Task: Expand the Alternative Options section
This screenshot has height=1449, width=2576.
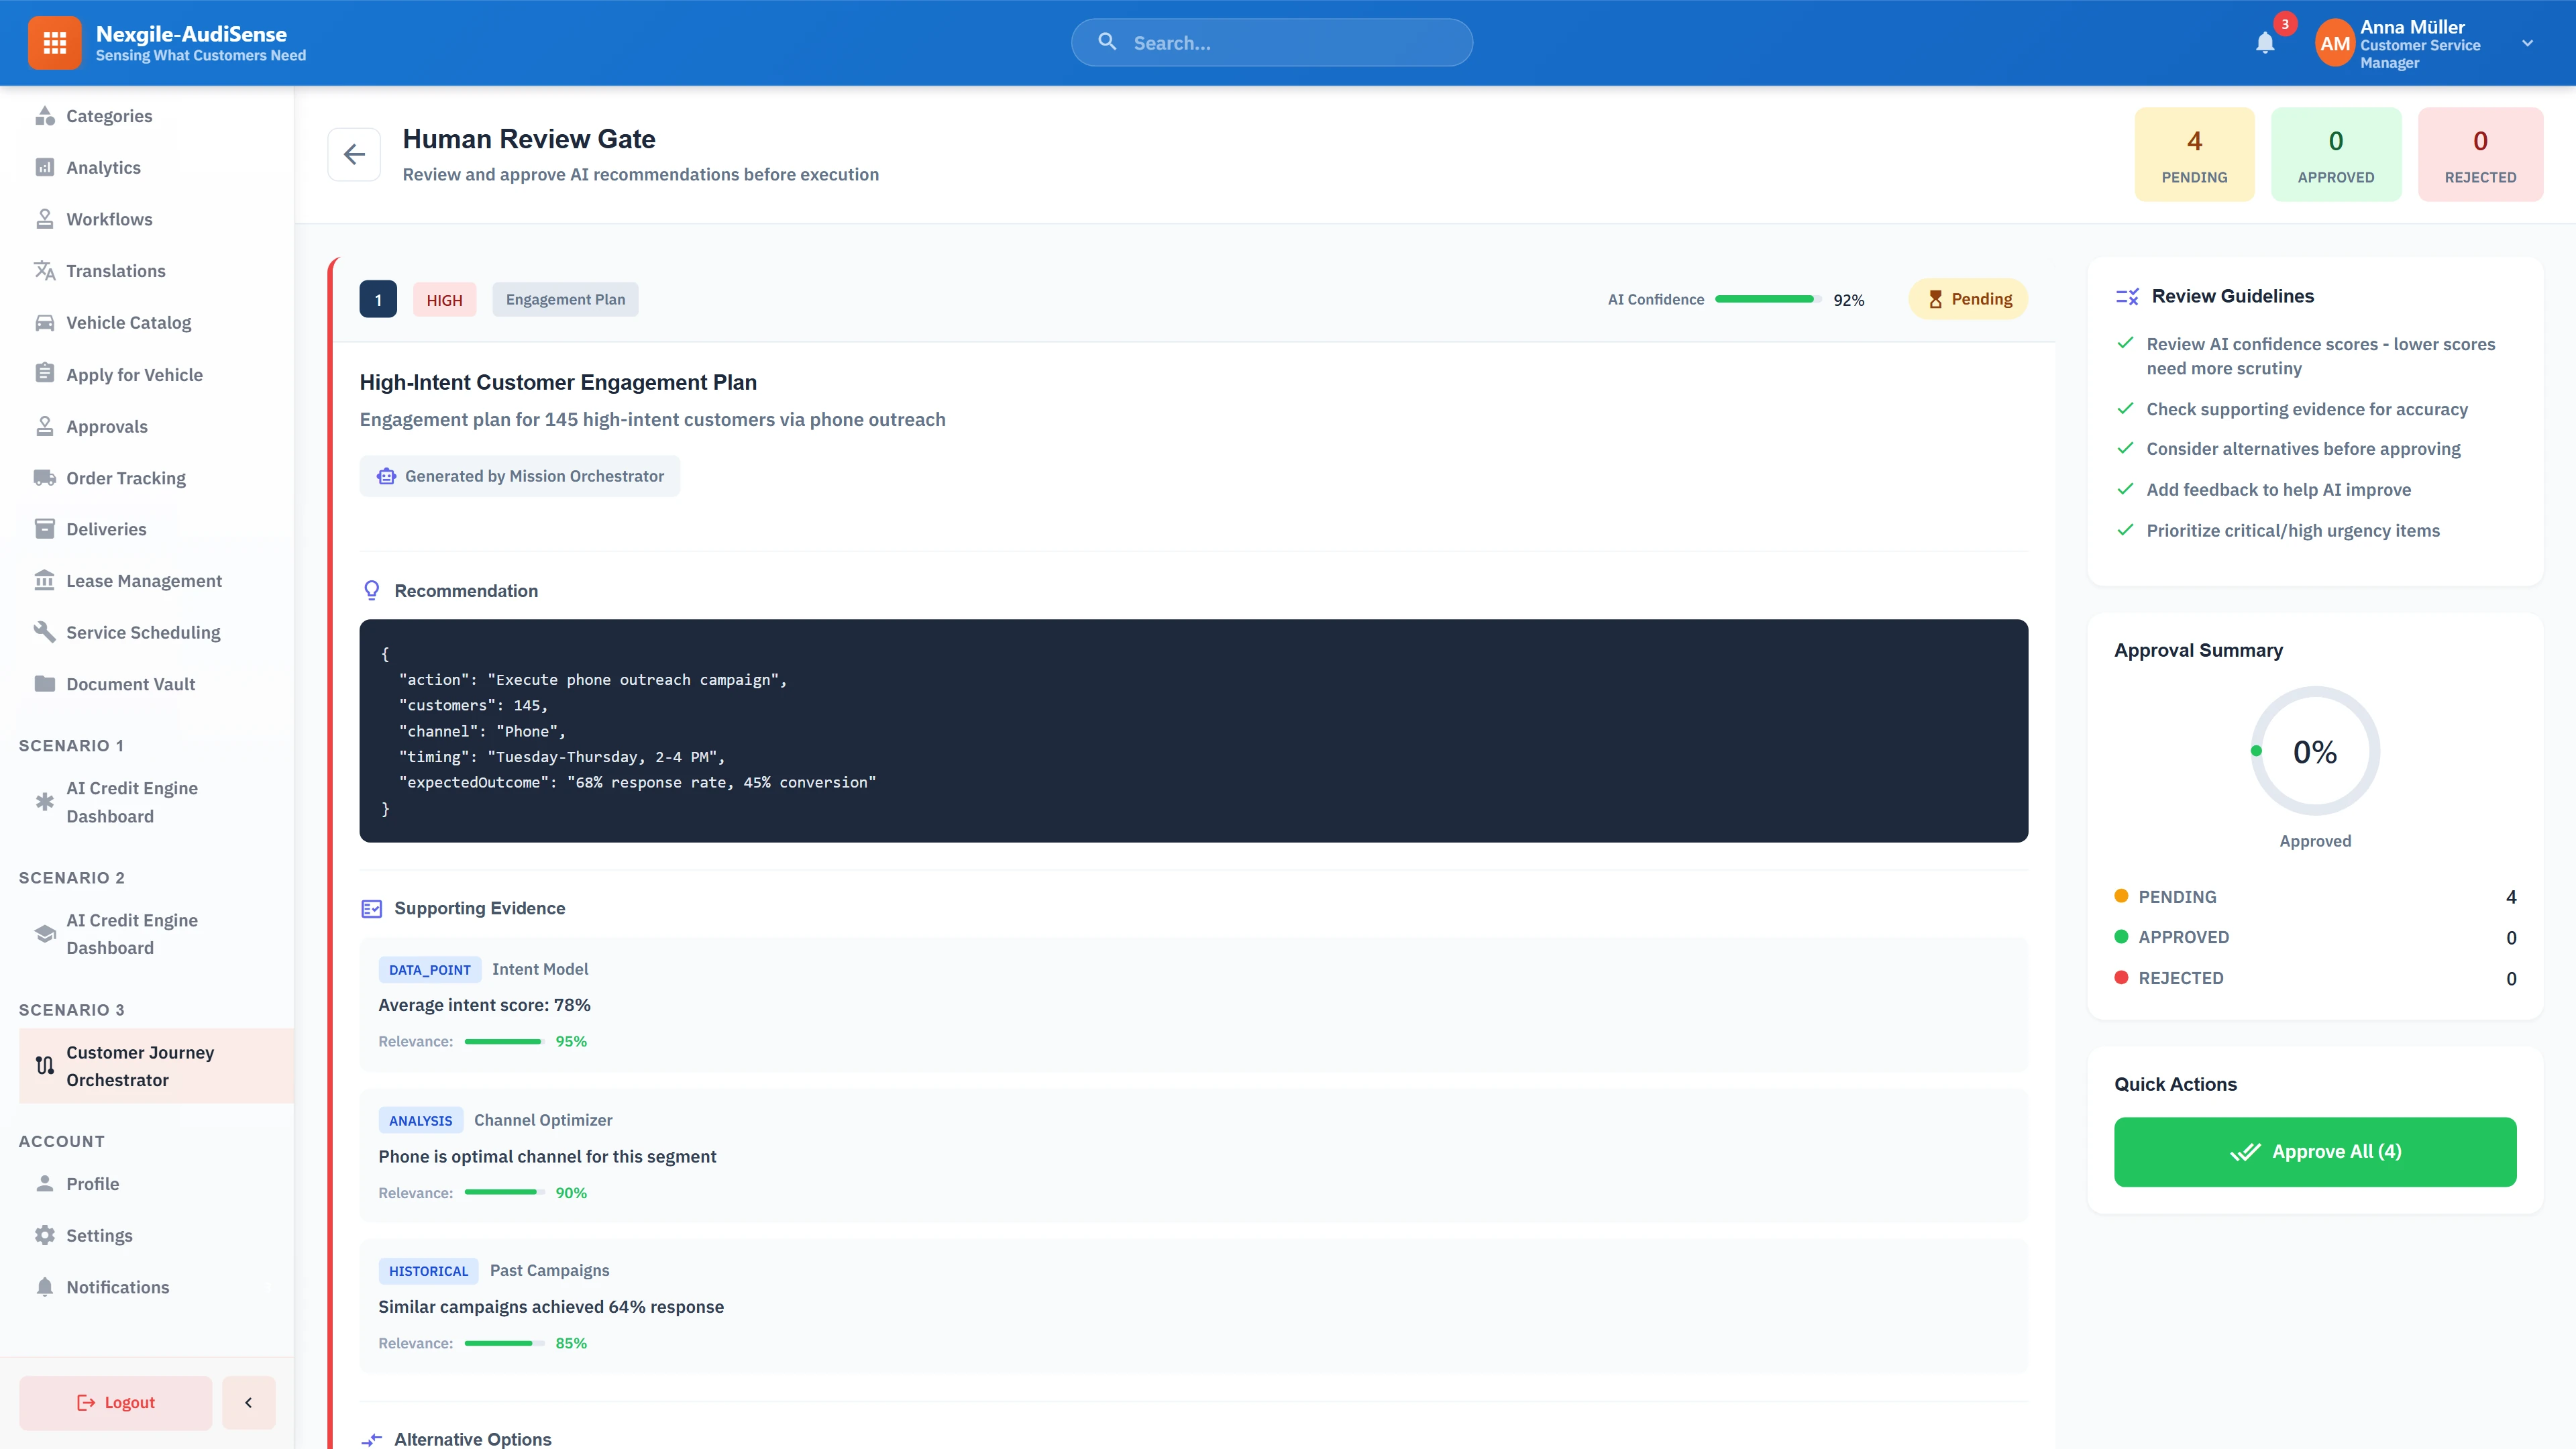Action: 472,1438
